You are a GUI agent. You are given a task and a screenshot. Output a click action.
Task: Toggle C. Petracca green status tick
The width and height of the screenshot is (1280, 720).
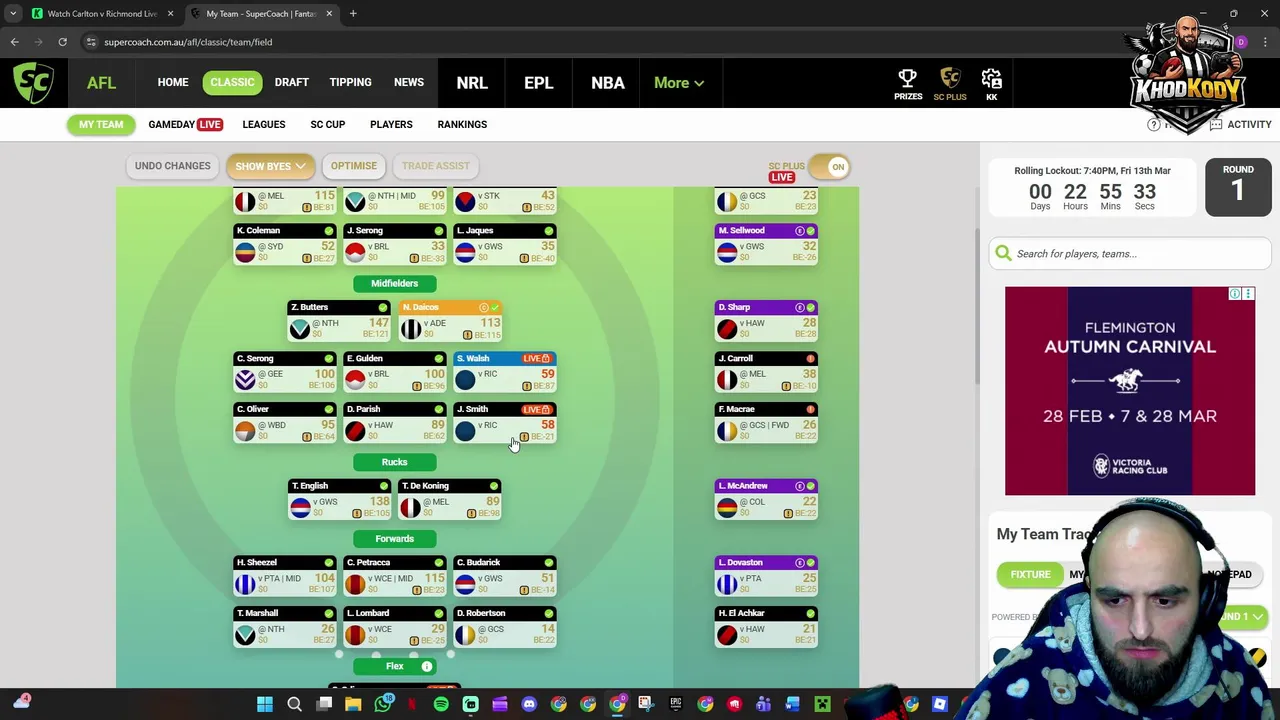point(439,562)
